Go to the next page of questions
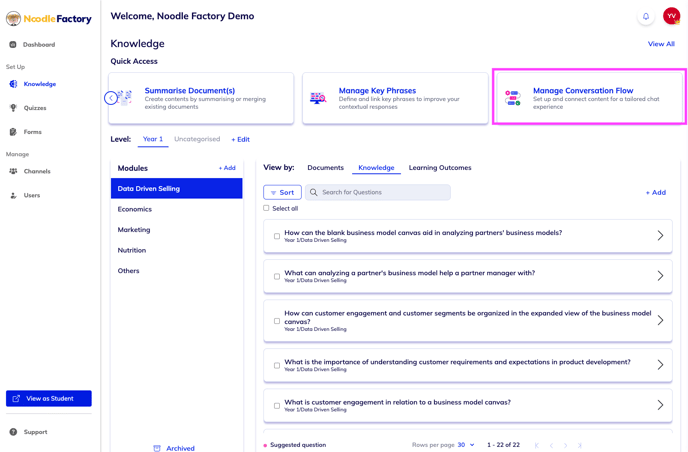Screen dimensions: 688x452 (565, 445)
